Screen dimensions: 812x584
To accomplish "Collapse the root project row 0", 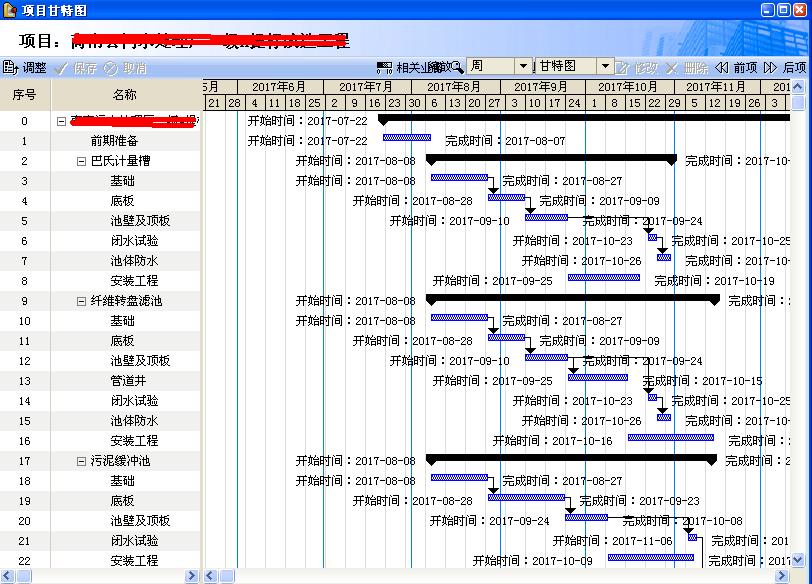I will click(62, 121).
